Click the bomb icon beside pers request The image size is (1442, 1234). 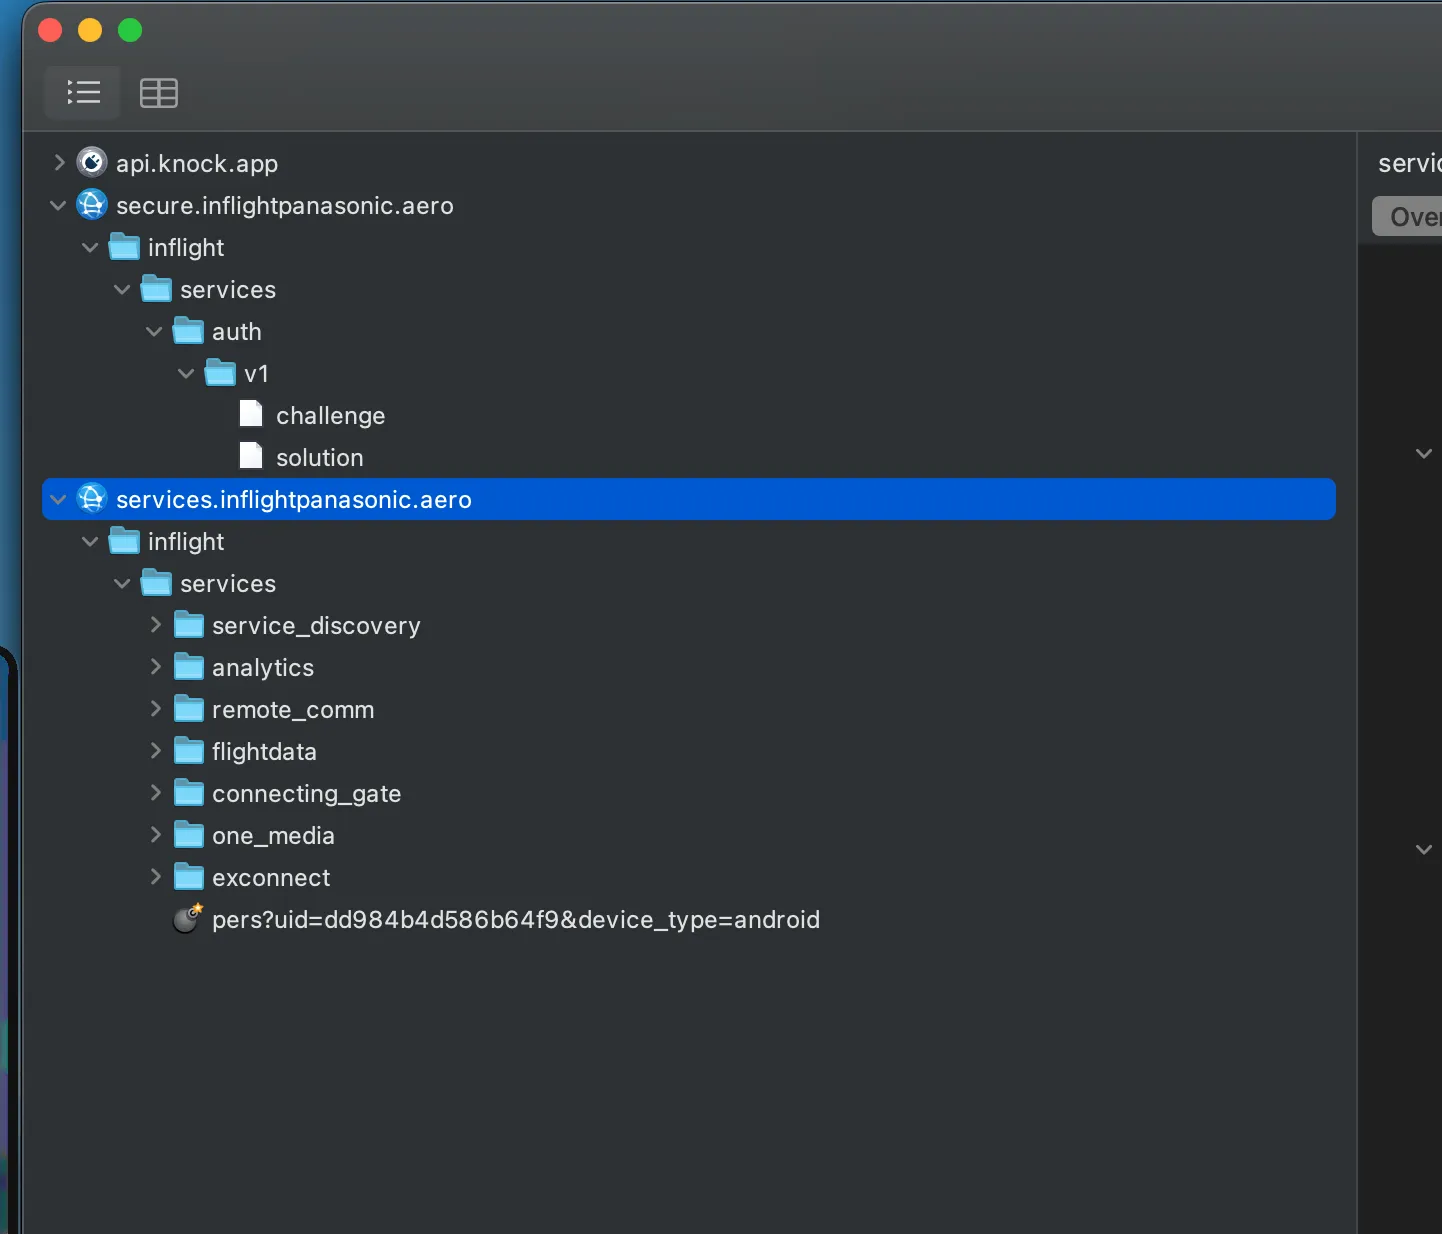click(x=187, y=918)
